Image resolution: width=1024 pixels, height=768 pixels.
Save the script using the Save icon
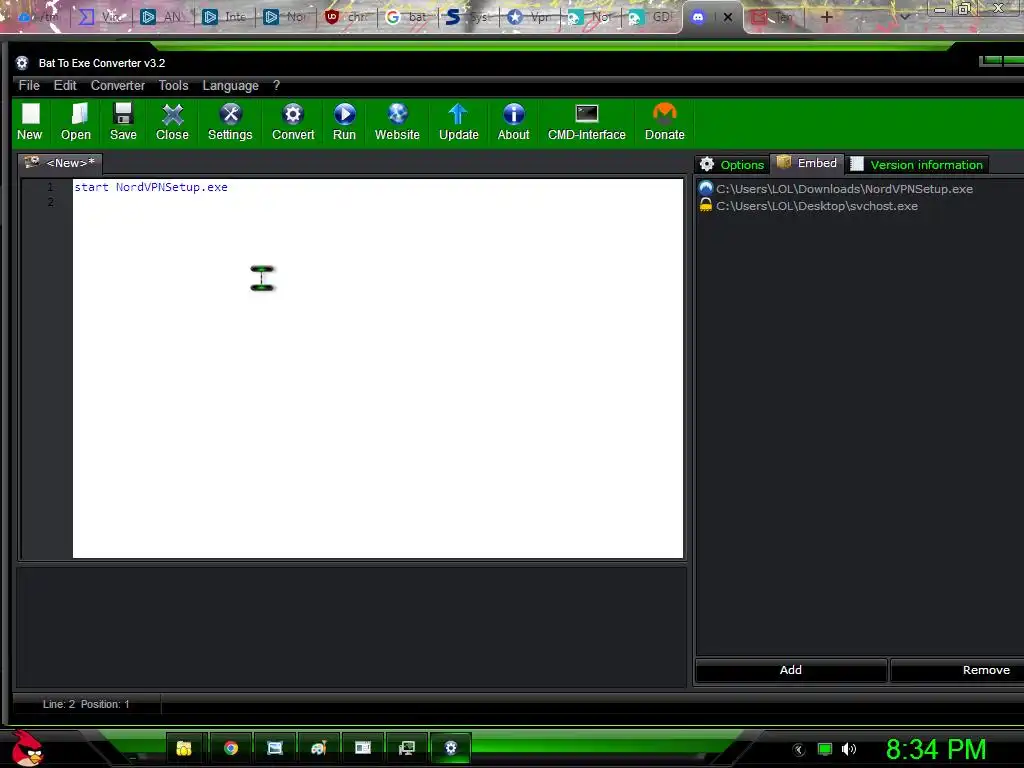point(123,121)
